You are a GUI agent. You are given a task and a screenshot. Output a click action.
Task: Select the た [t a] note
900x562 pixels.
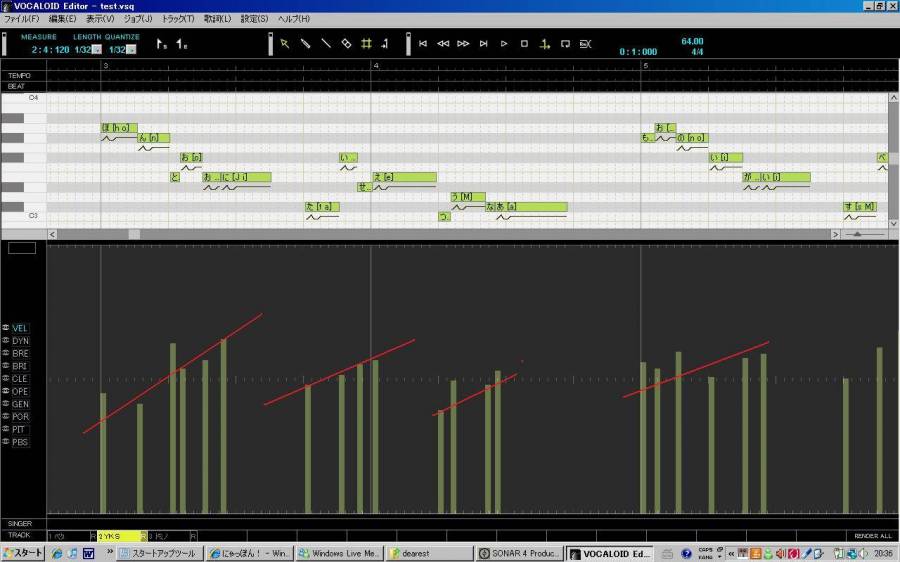[x=322, y=207]
